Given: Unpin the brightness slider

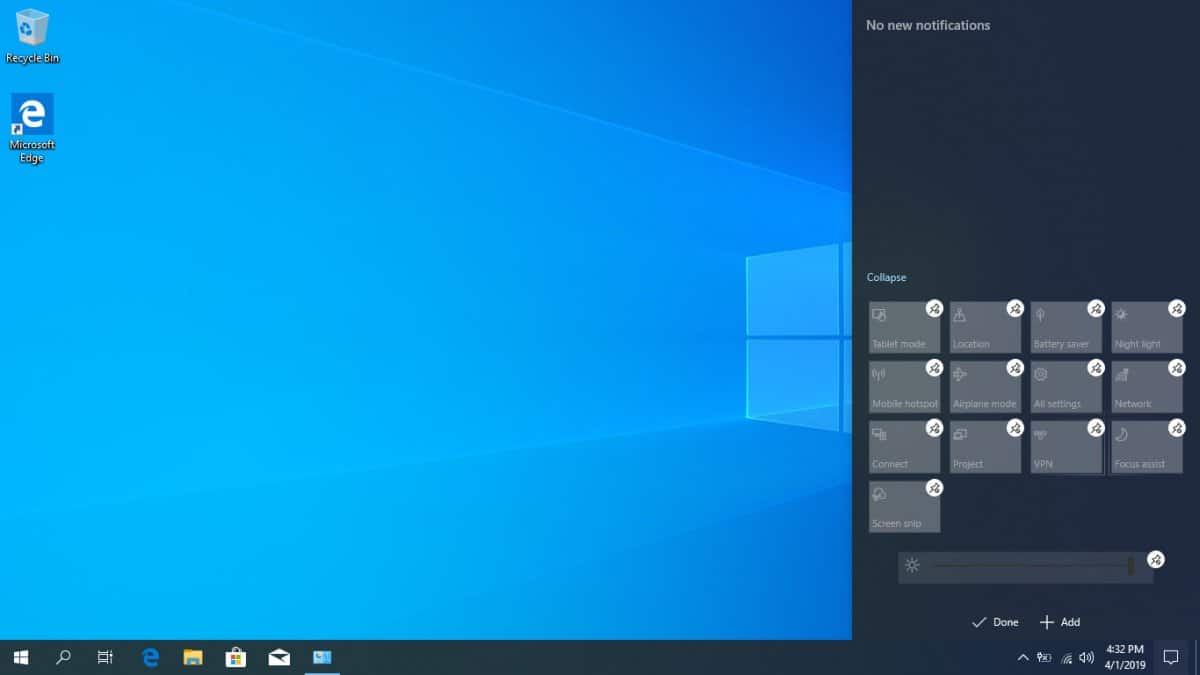Looking at the screenshot, I should pyautogui.click(x=1156, y=559).
